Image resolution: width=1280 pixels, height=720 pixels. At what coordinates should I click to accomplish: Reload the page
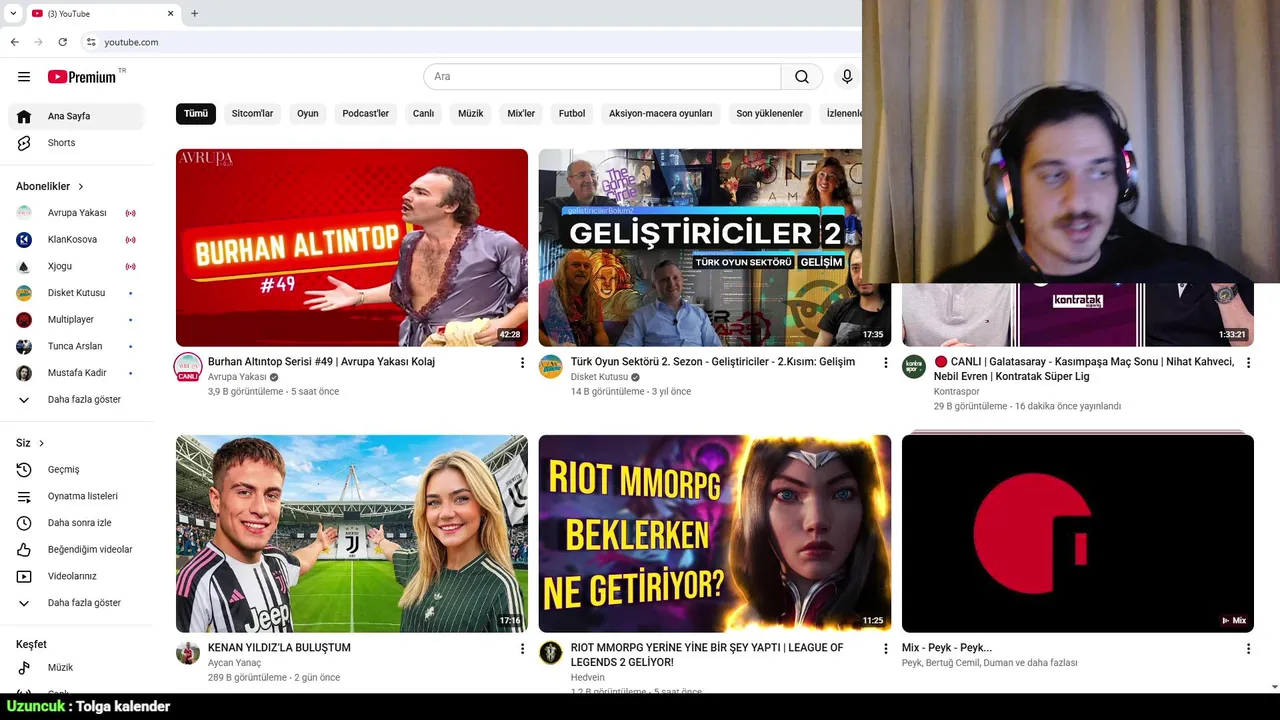coord(62,42)
